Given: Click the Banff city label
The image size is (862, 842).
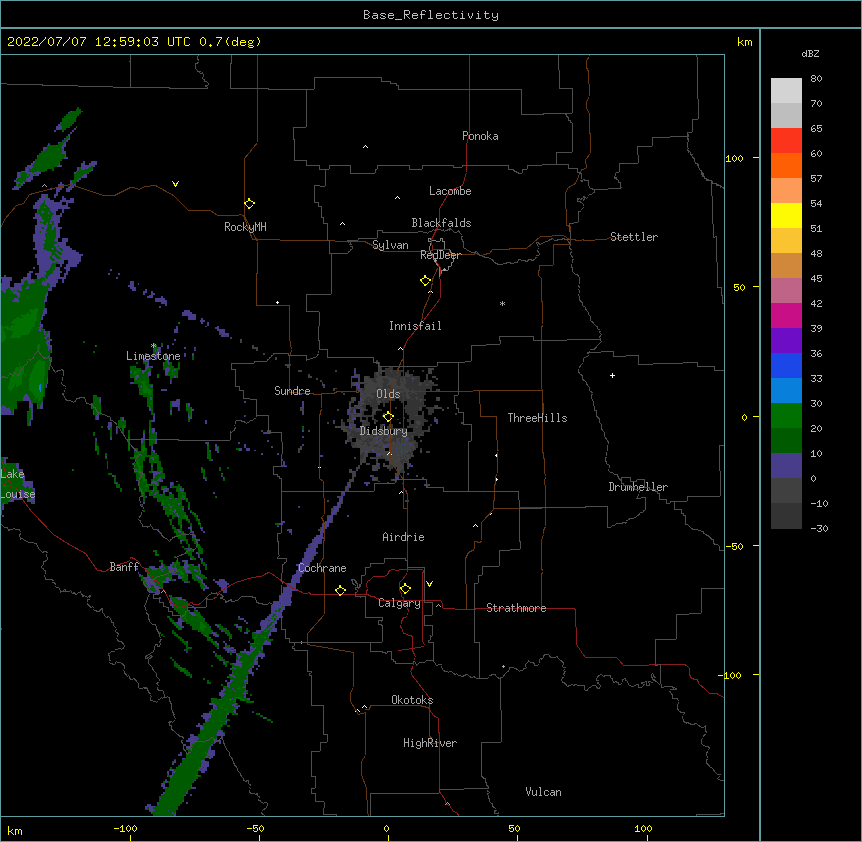Looking at the screenshot, I should tap(124, 567).
